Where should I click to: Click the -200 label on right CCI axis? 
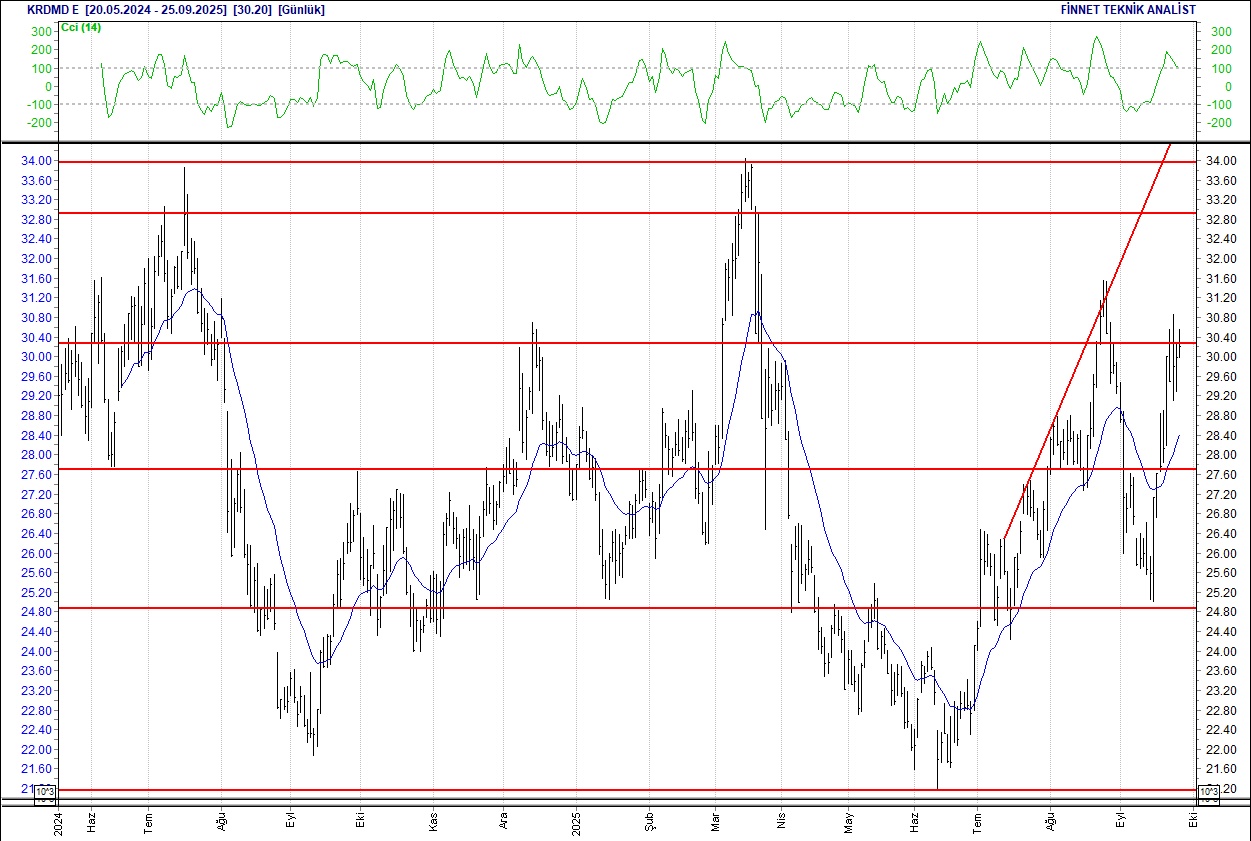coord(1221,123)
